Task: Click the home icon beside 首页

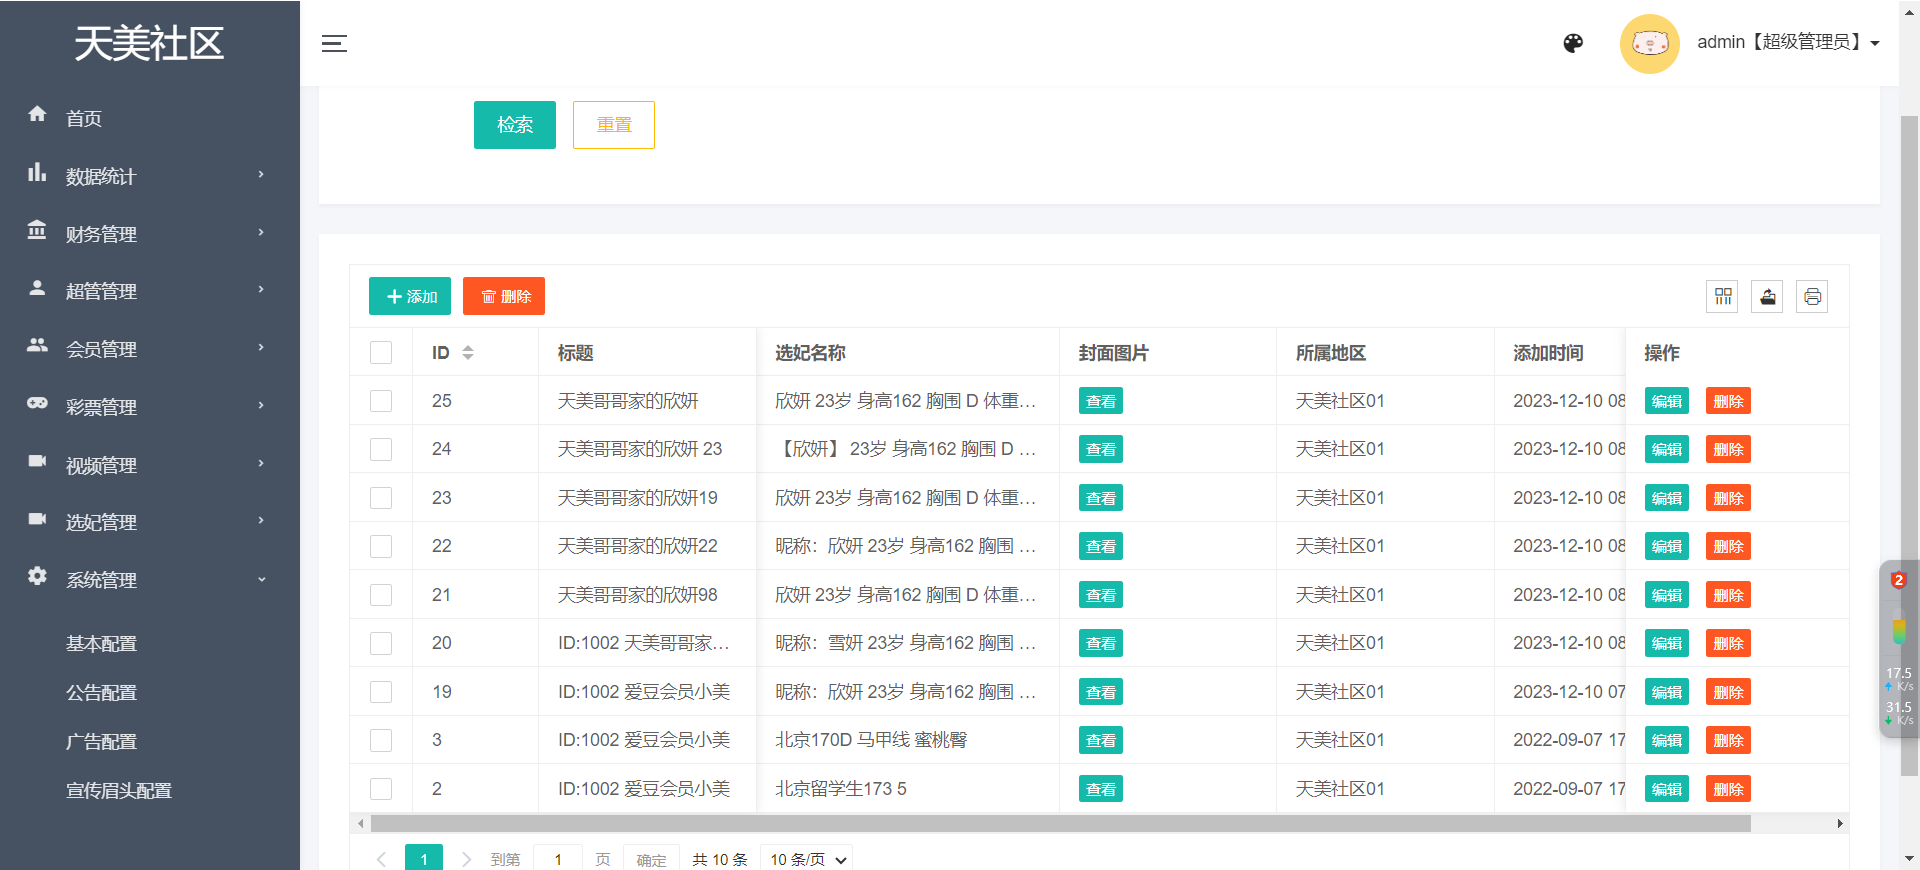Action: point(37,115)
